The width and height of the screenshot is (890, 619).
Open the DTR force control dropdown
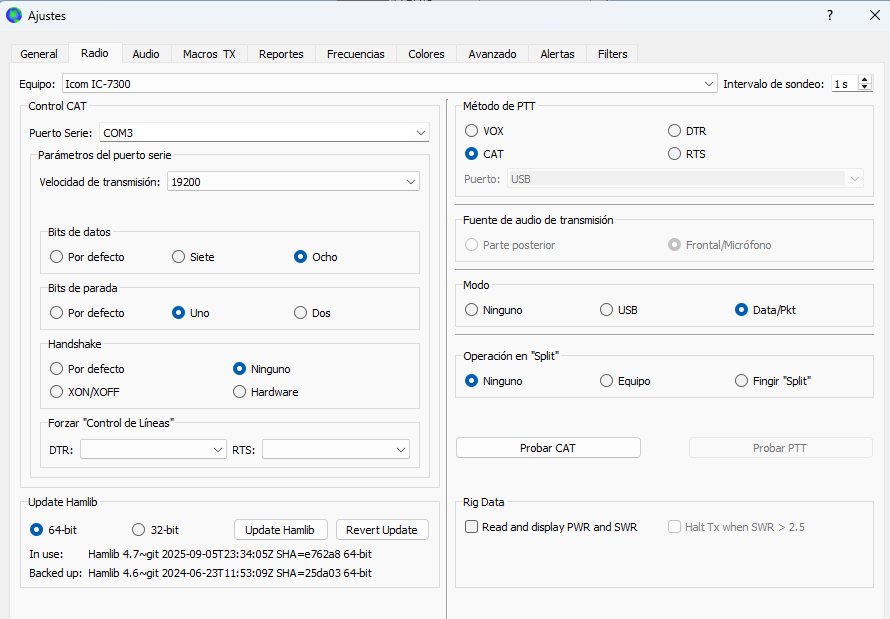pos(218,450)
